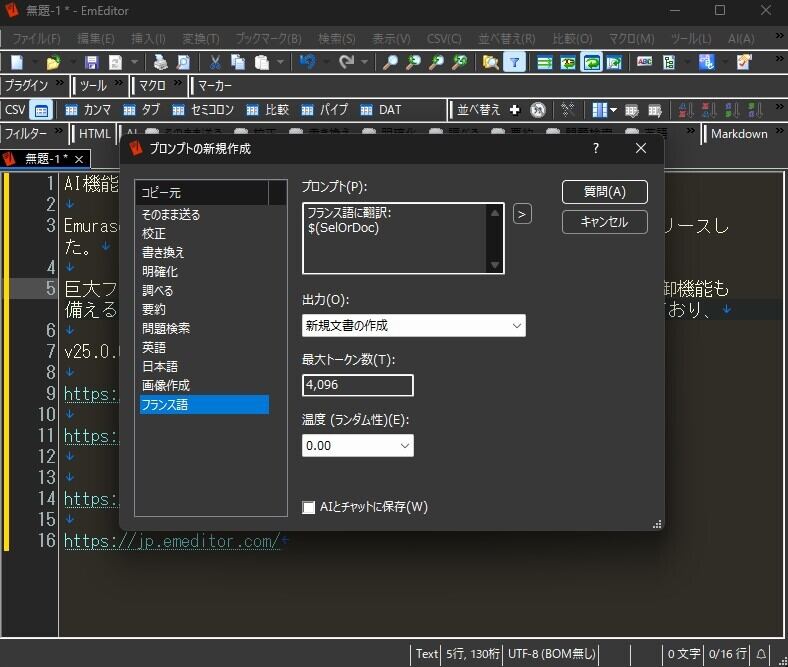The height and width of the screenshot is (667, 788).
Task: Expand the マクロ toolbar overflow chevron
Action: tap(177, 82)
